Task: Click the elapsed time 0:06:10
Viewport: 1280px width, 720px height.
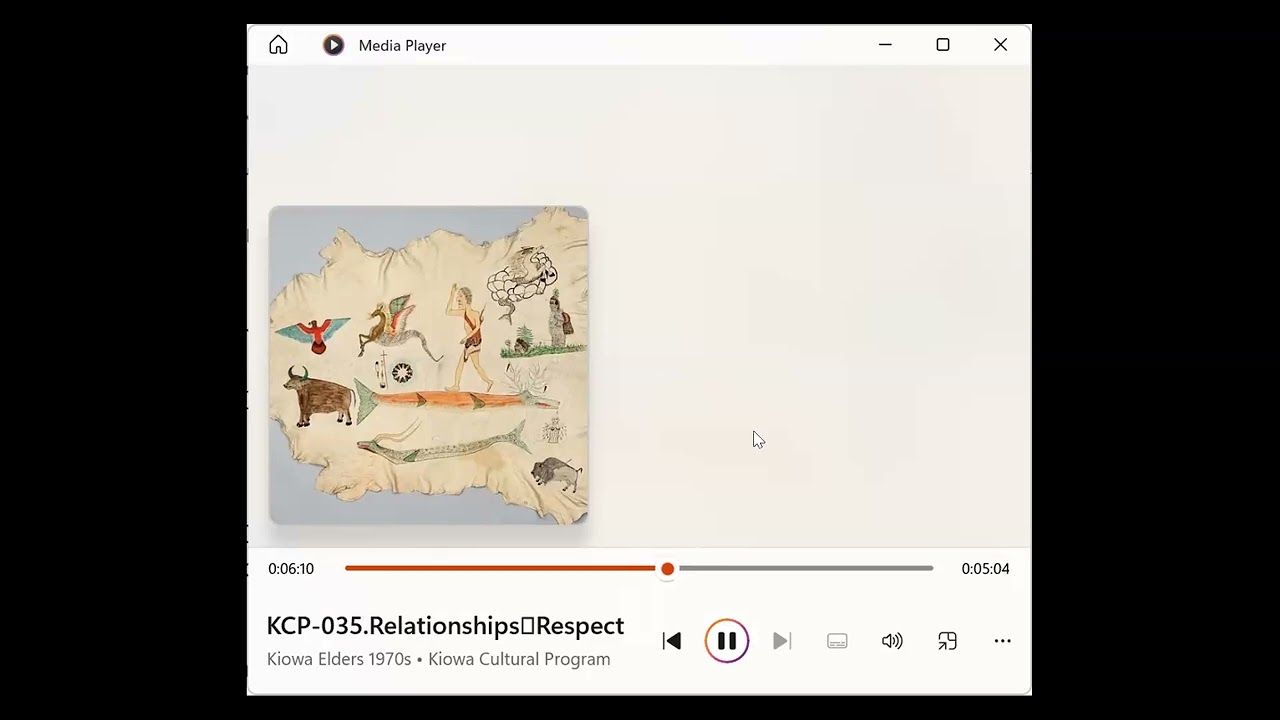Action: coord(291,569)
